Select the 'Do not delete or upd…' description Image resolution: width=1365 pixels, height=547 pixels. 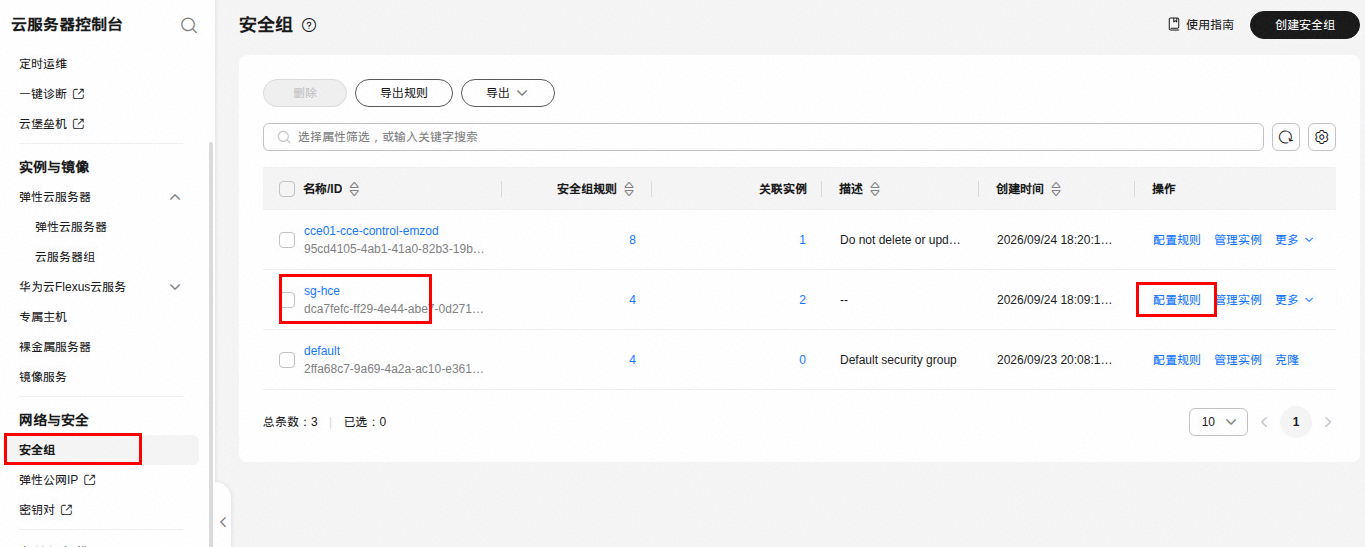900,240
